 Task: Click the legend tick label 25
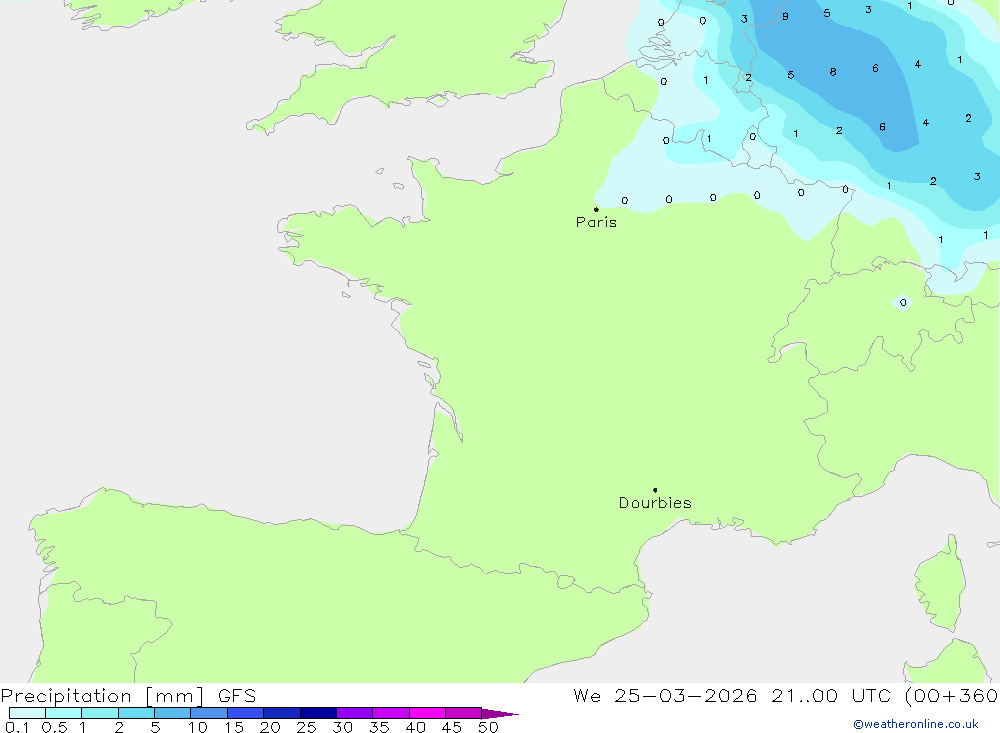pos(306,727)
